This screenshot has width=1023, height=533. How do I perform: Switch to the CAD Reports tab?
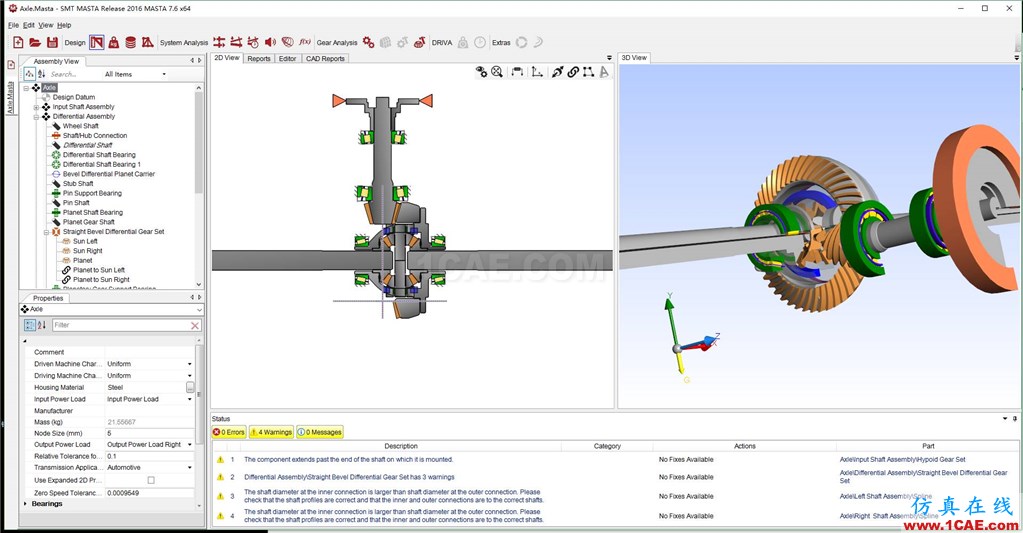click(325, 59)
